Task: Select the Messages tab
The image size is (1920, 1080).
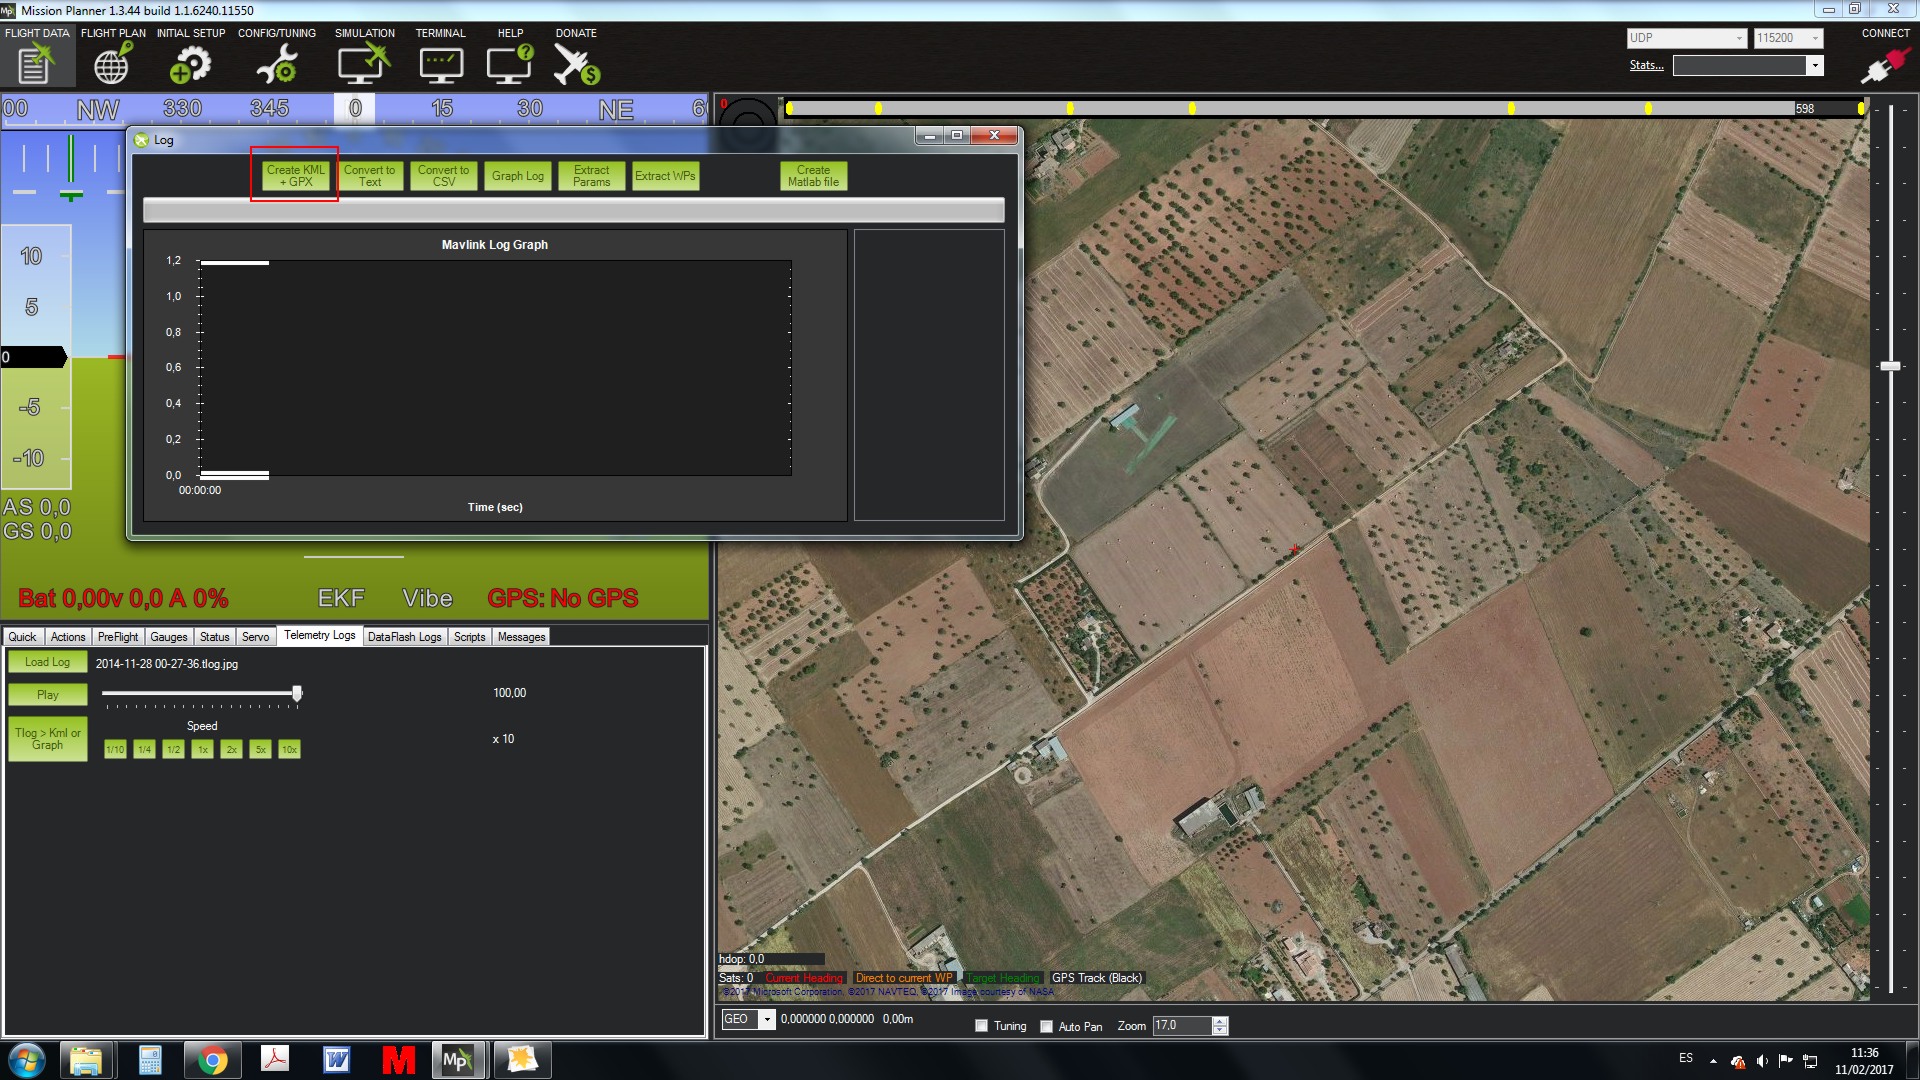Action: pos(521,637)
